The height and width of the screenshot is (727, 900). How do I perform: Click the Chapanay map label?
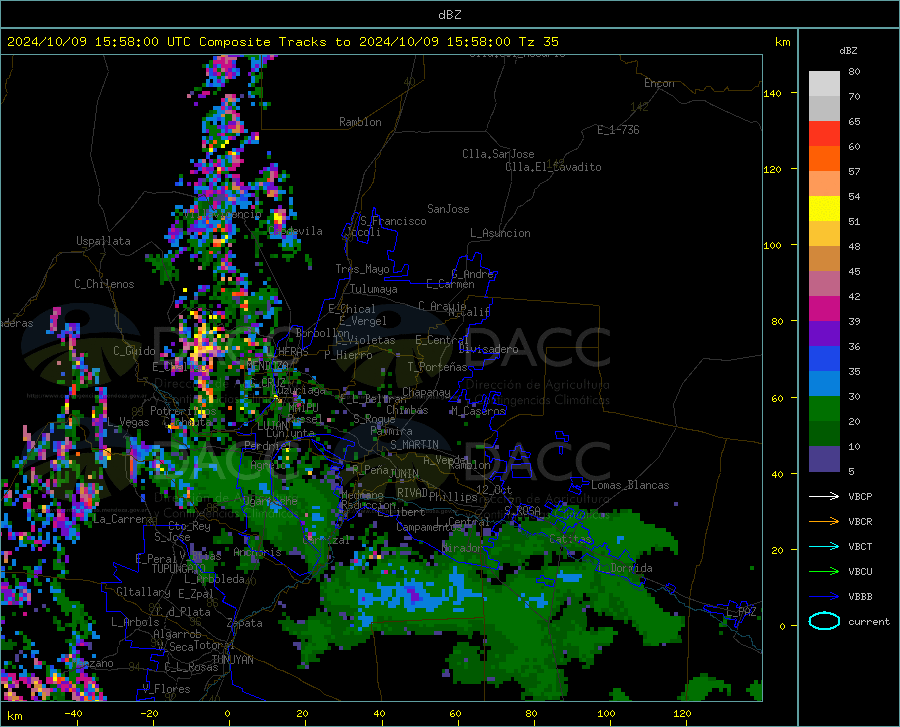[426, 392]
